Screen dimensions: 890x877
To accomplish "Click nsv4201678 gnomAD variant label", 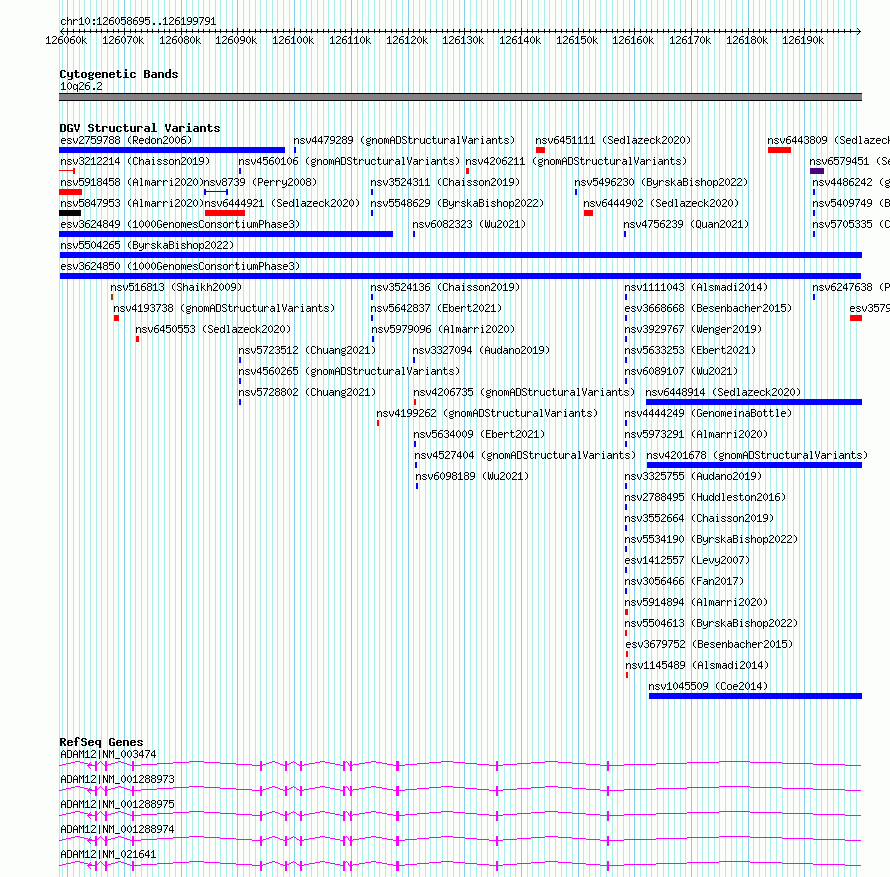I will click(x=757, y=455).
